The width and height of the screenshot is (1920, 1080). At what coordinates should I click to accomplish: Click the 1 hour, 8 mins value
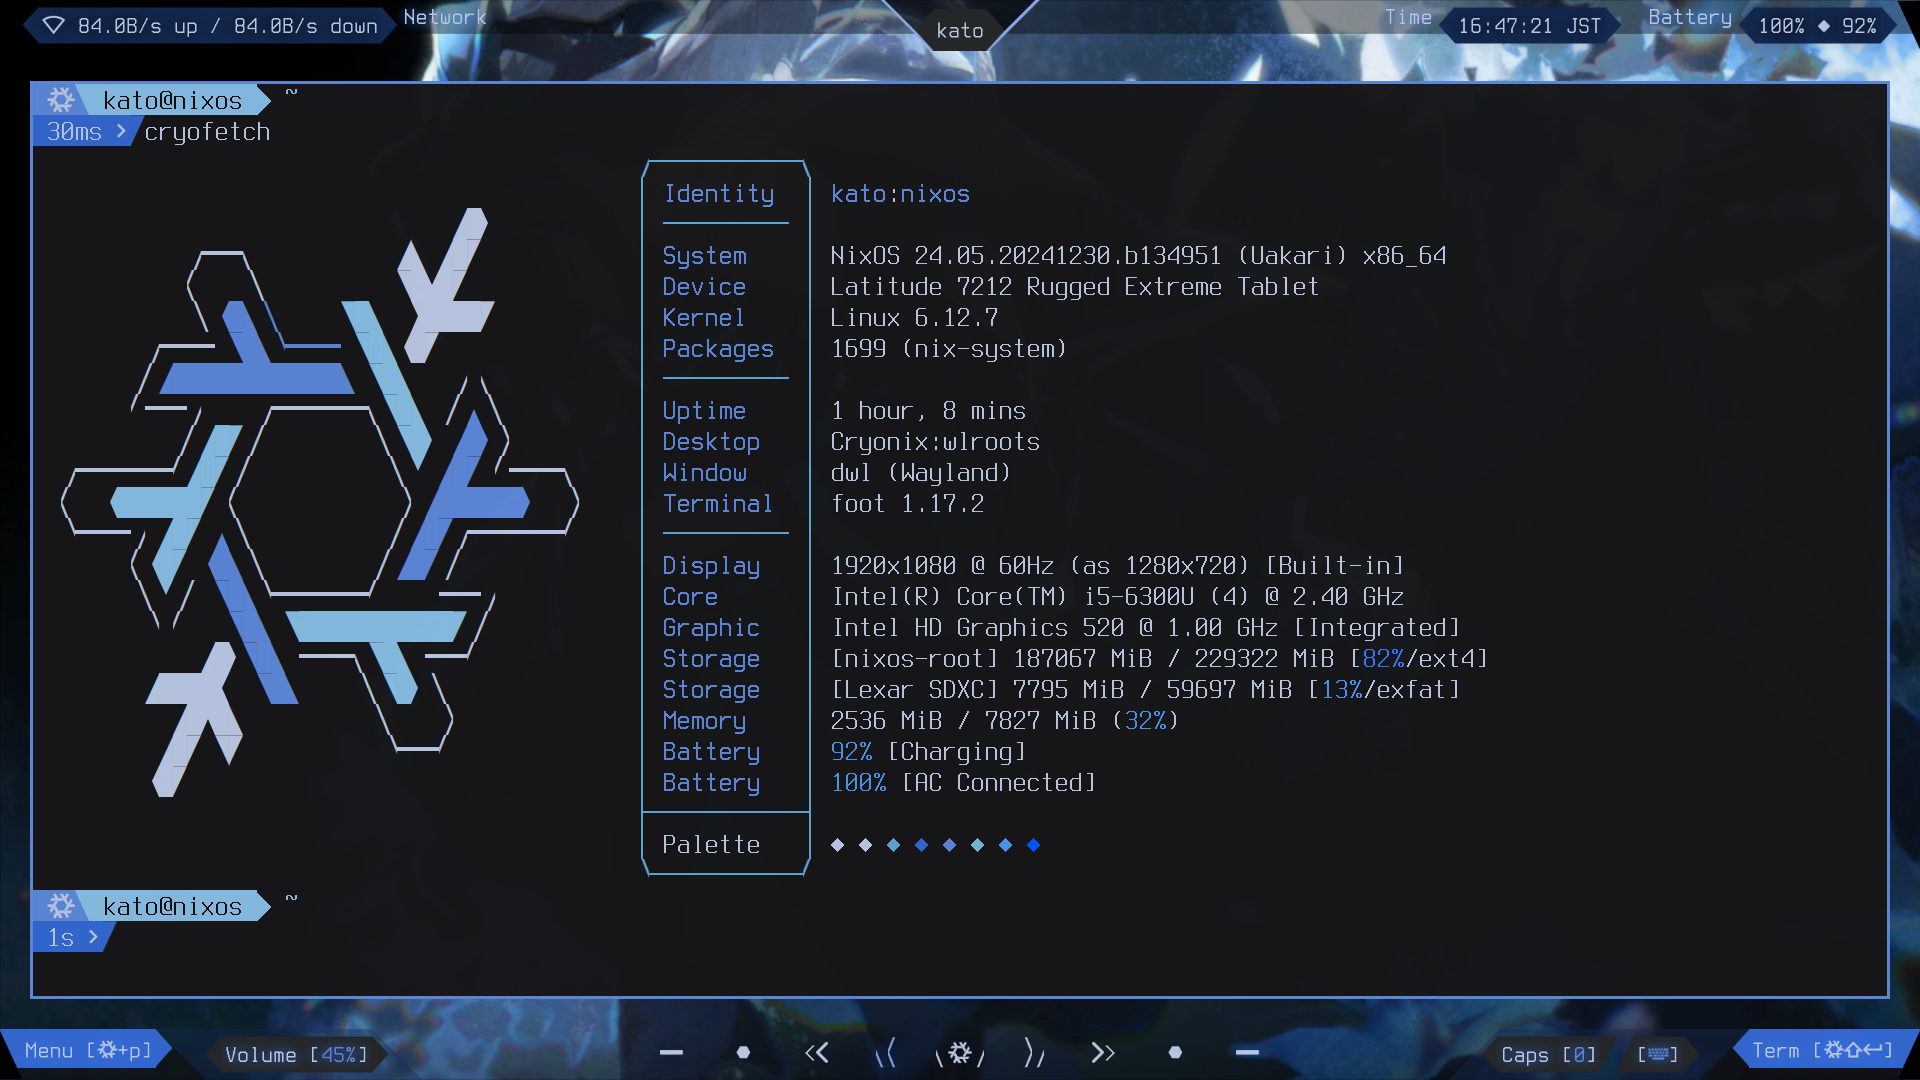[x=928, y=411]
